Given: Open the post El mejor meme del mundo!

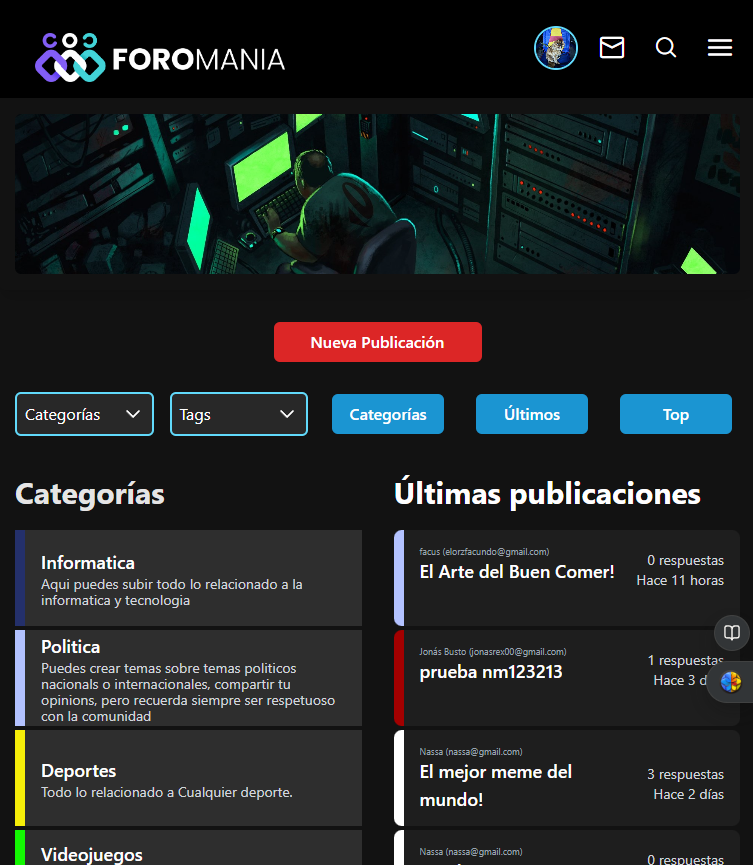Looking at the screenshot, I should (495, 786).
